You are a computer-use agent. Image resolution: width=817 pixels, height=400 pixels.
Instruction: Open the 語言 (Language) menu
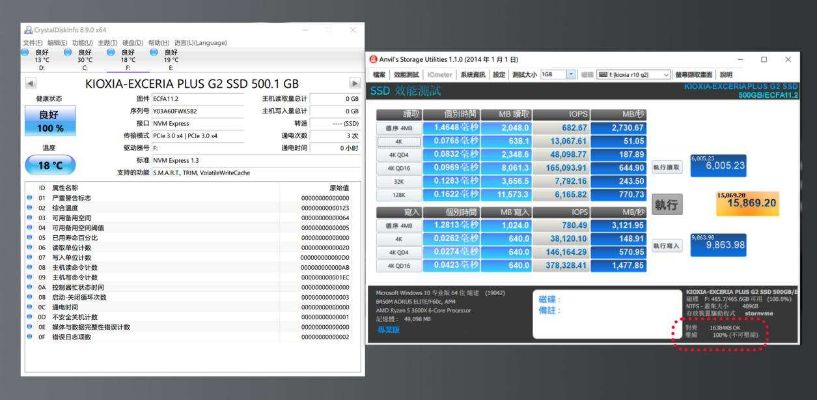point(200,42)
